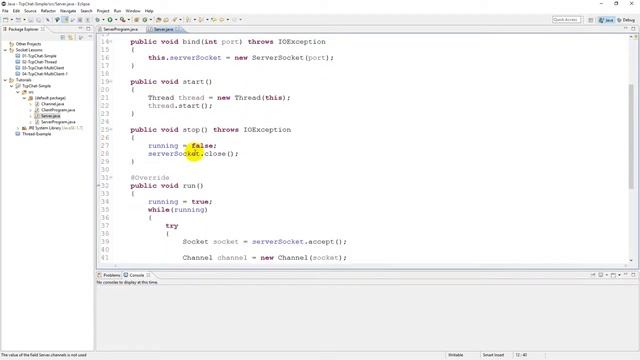Select the Thread-Example project
The height and width of the screenshot is (360, 640).
(x=36, y=134)
